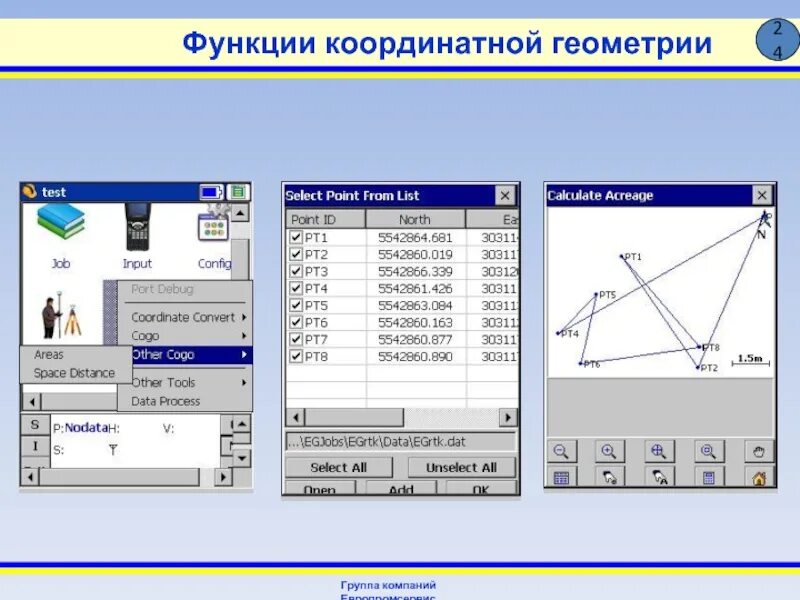Click the north arrow indicator in the map
The image size is (800, 600).
click(x=764, y=224)
